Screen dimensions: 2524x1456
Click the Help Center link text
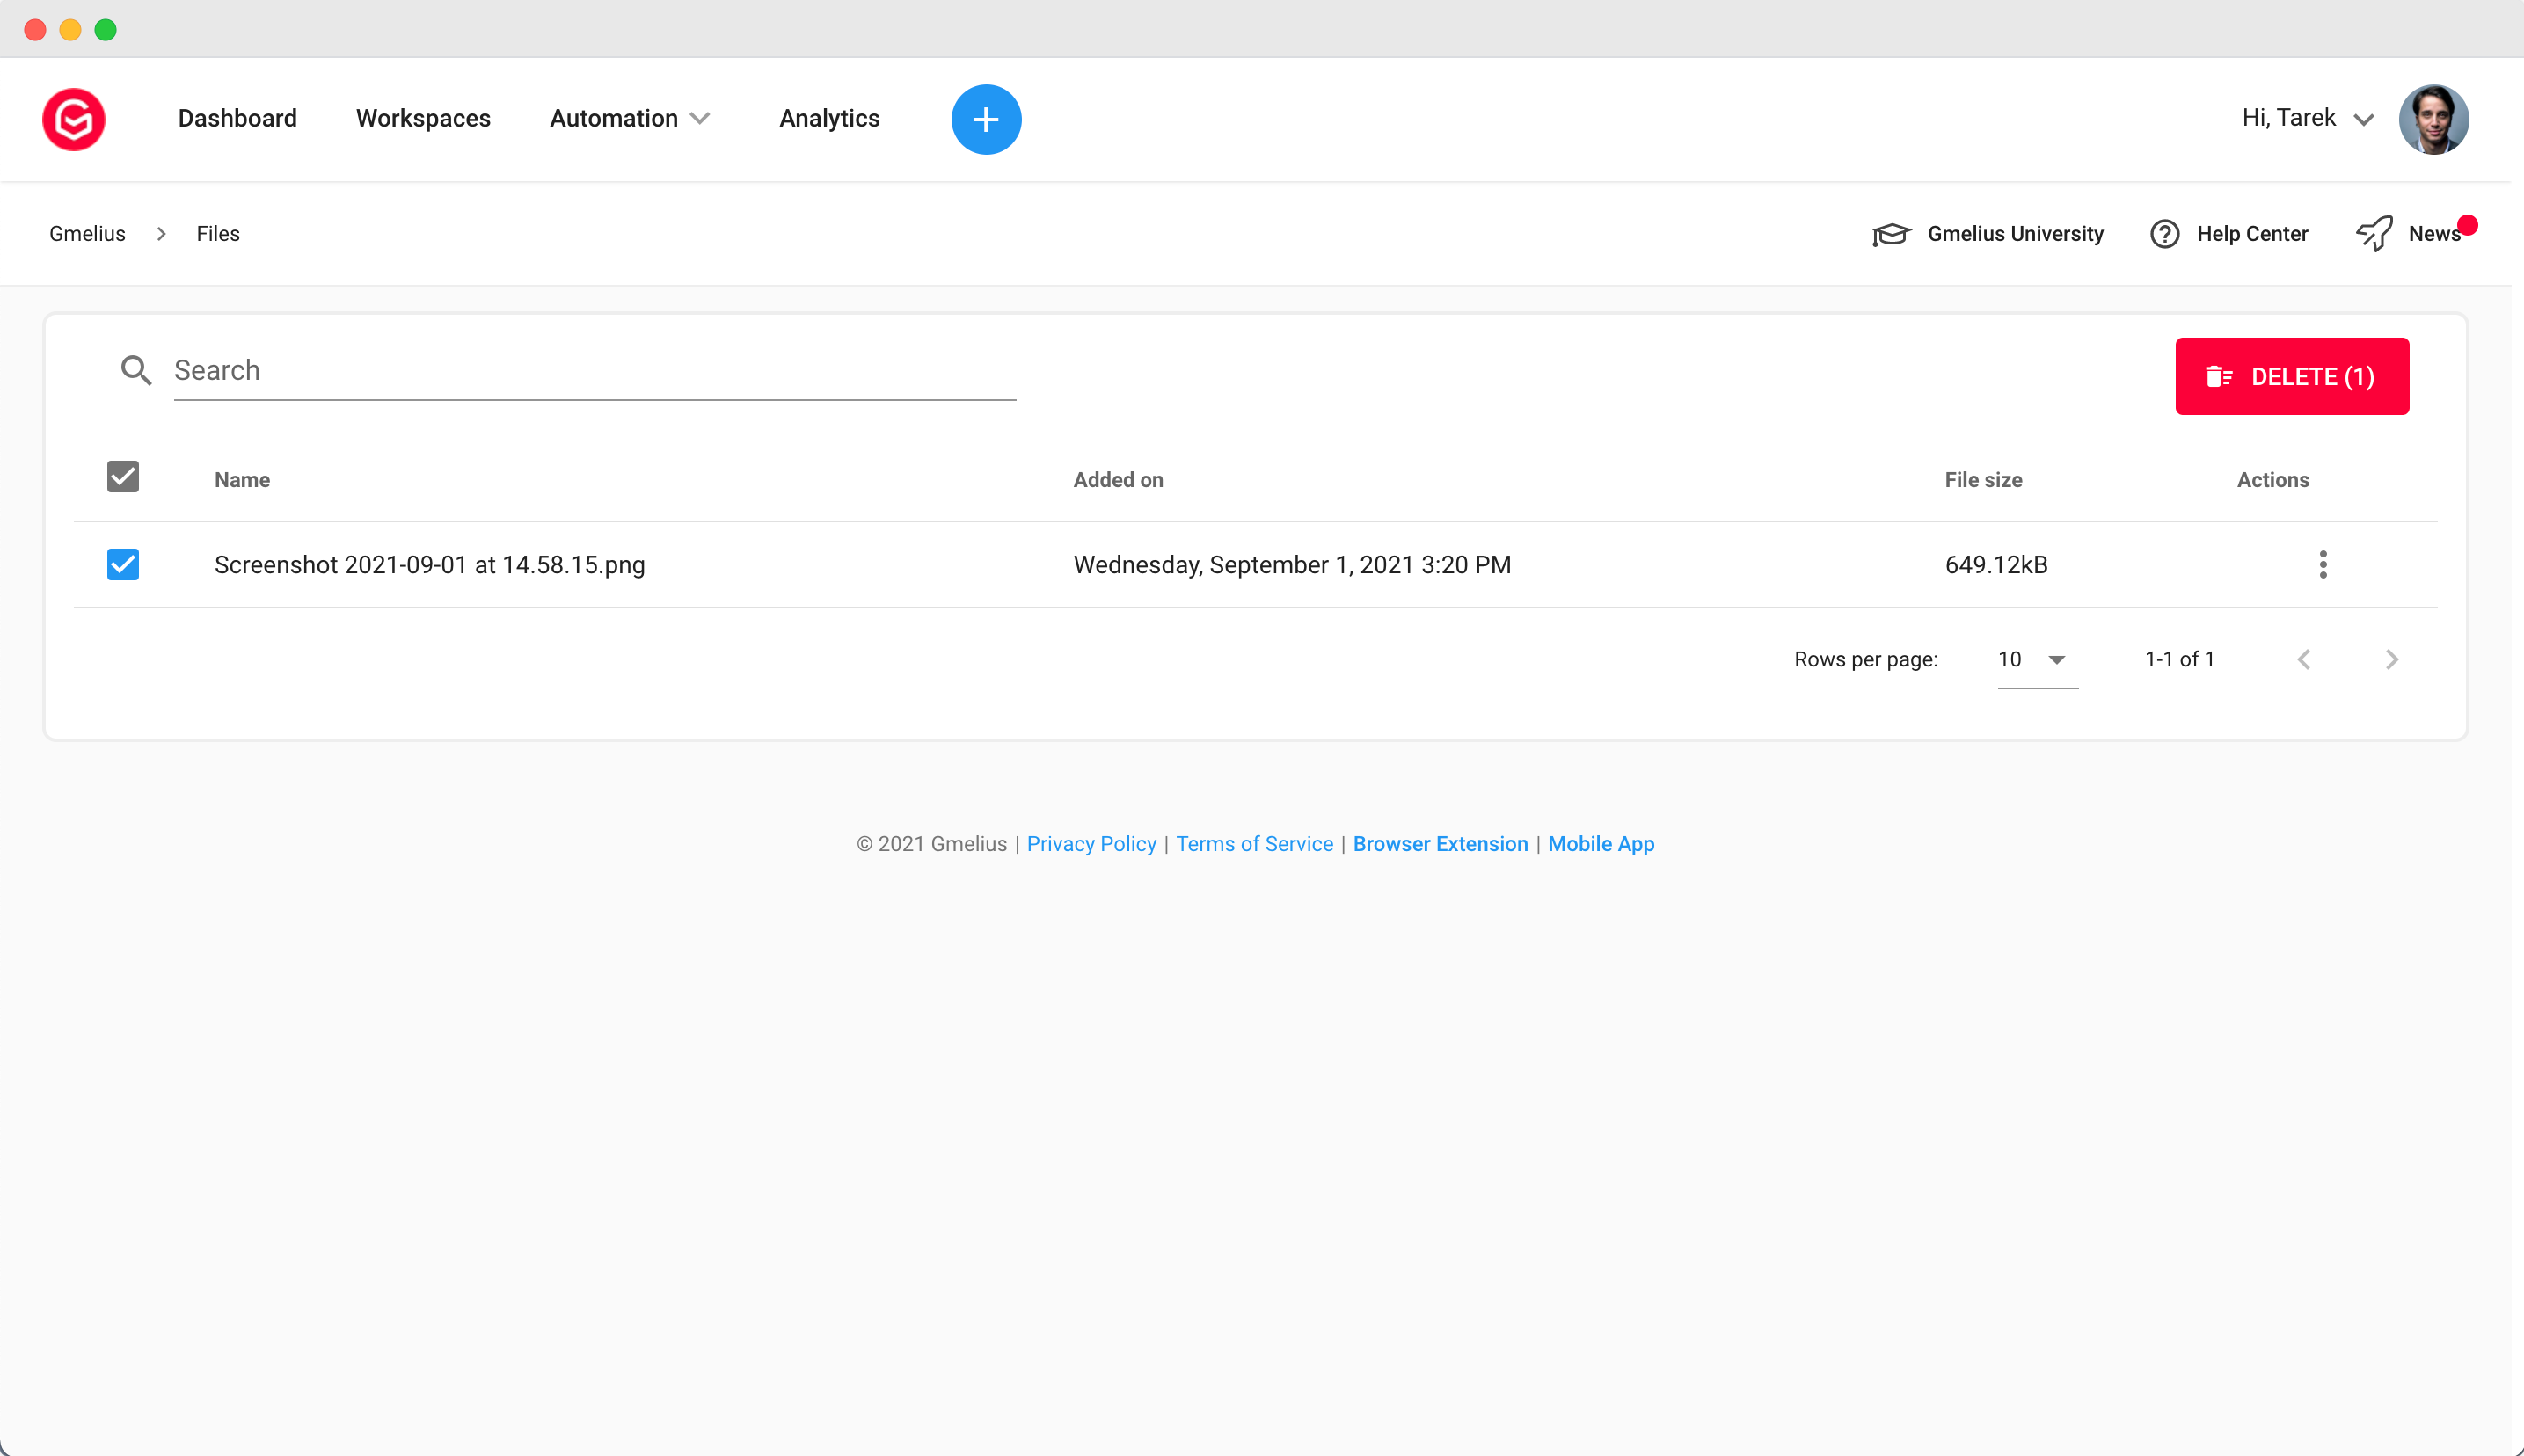[x=2252, y=234]
